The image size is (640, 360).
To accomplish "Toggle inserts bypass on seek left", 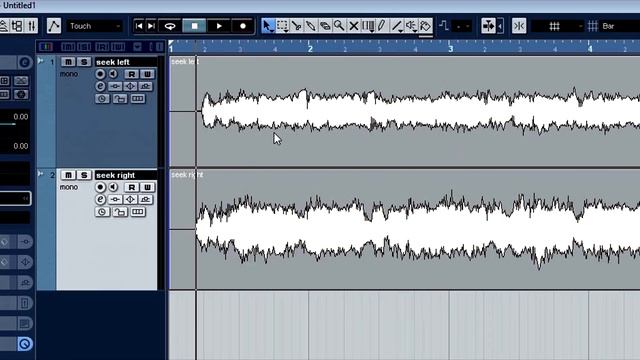I will coord(116,86).
